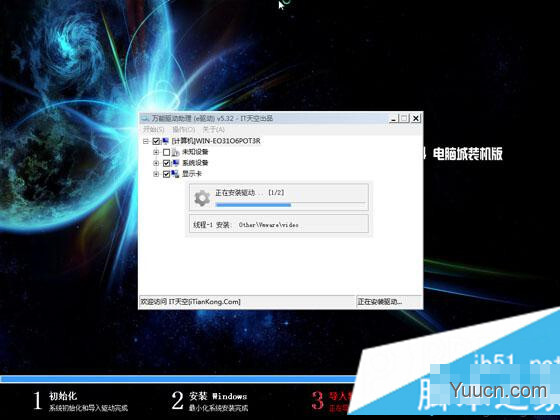Uncheck the [计算机]WIN-EO31O6POT3R root checkbox

(156, 141)
